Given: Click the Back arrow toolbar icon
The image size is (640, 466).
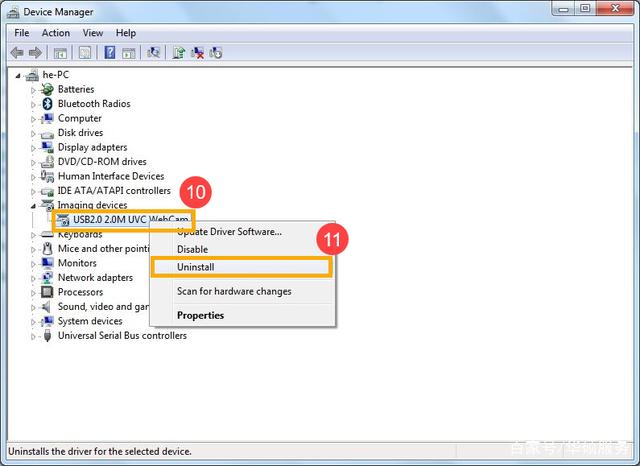Looking at the screenshot, I should 17,53.
